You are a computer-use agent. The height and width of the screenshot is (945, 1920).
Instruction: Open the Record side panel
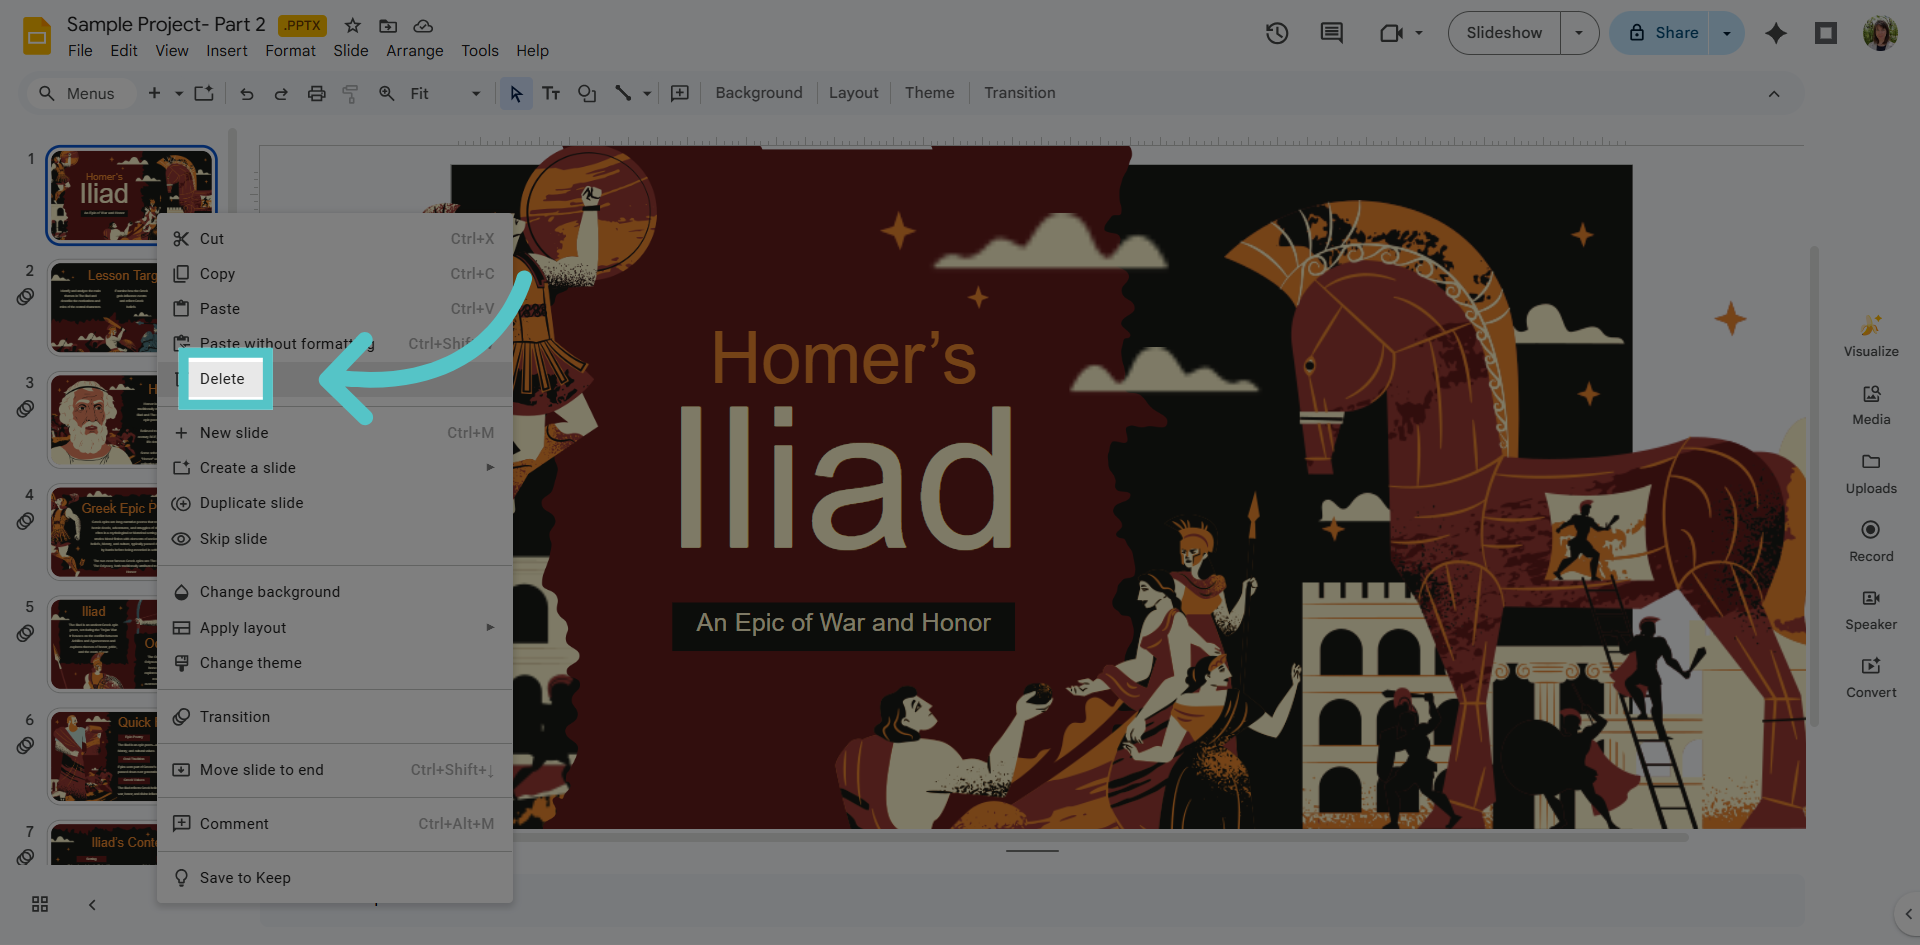(x=1871, y=541)
